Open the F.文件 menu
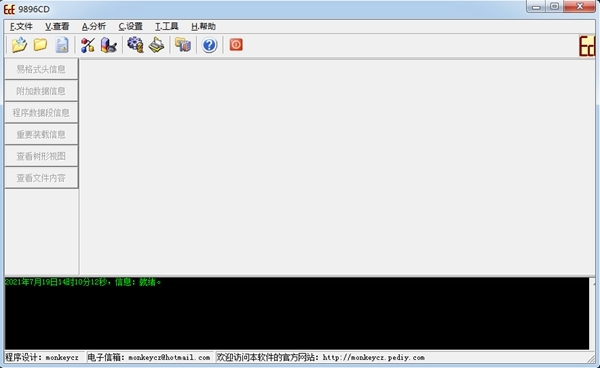Image resolution: width=600 pixels, height=368 pixels. [21, 26]
